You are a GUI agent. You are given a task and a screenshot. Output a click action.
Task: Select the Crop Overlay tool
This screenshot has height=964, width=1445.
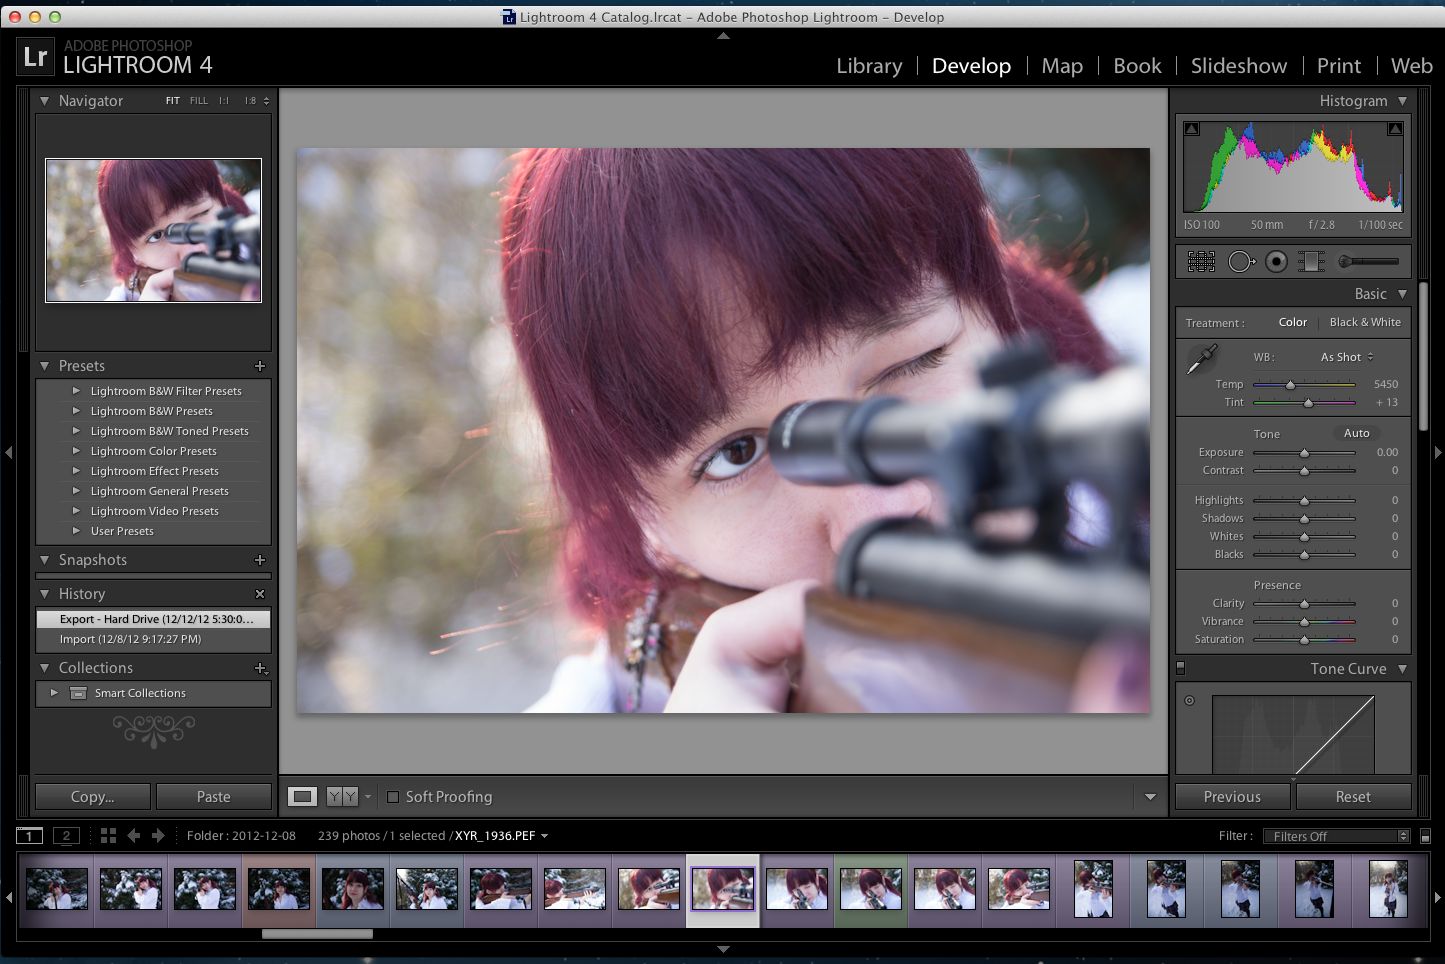pos(1201,262)
